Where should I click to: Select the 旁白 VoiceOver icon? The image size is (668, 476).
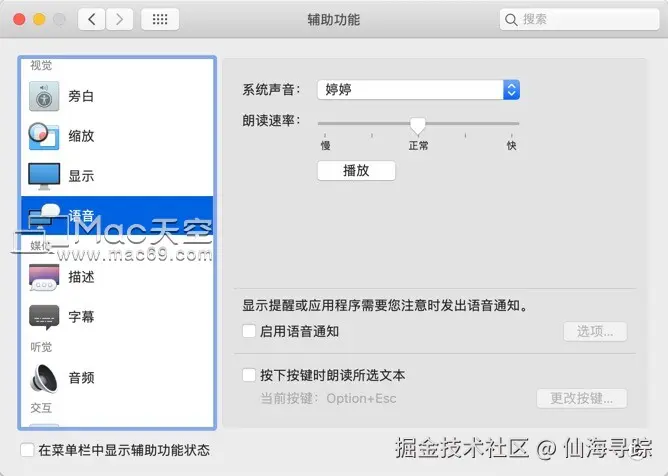click(x=44, y=96)
